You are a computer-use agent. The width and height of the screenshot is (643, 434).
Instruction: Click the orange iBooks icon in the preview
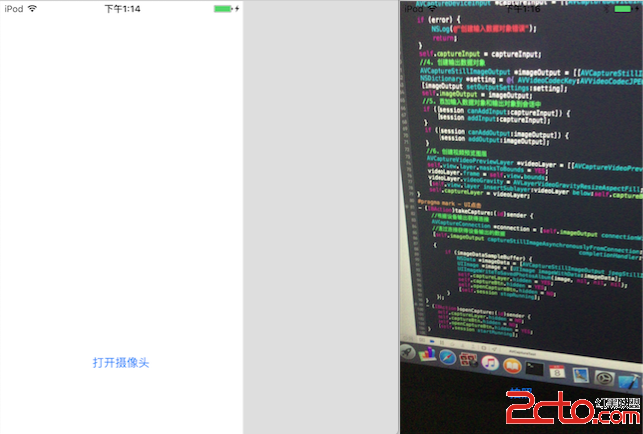(x=512, y=366)
